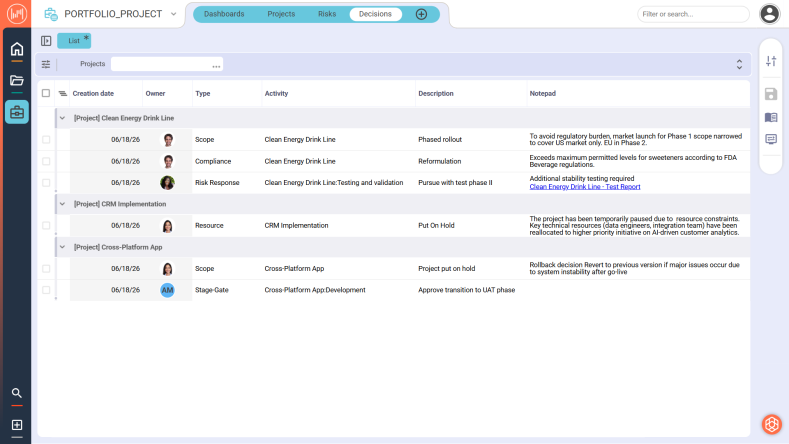Click the portfolio icon beside PORTFOLIO_PROJECT
Image resolution: width=789 pixels, height=444 pixels.
click(51, 14)
